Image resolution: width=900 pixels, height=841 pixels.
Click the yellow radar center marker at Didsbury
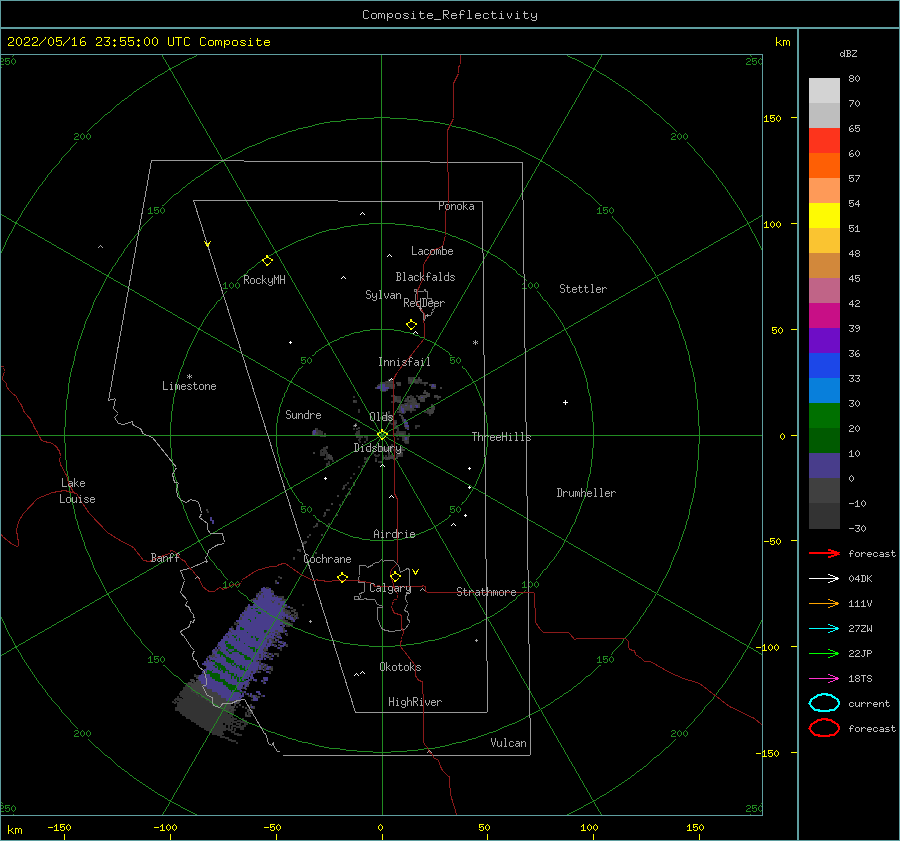(382, 435)
